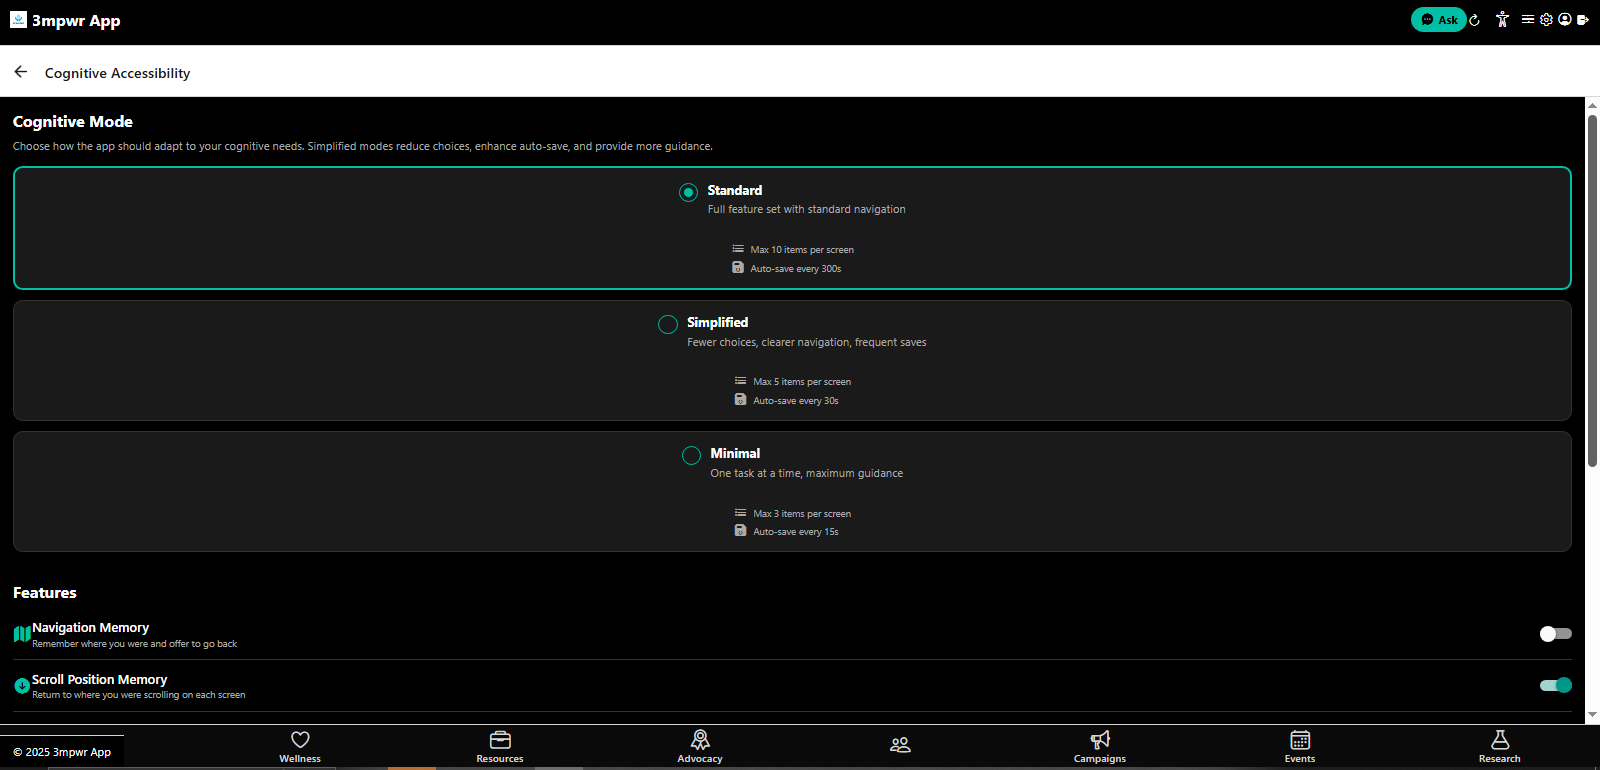Click the Ask chat button
The image size is (1600, 770).
(1438, 20)
